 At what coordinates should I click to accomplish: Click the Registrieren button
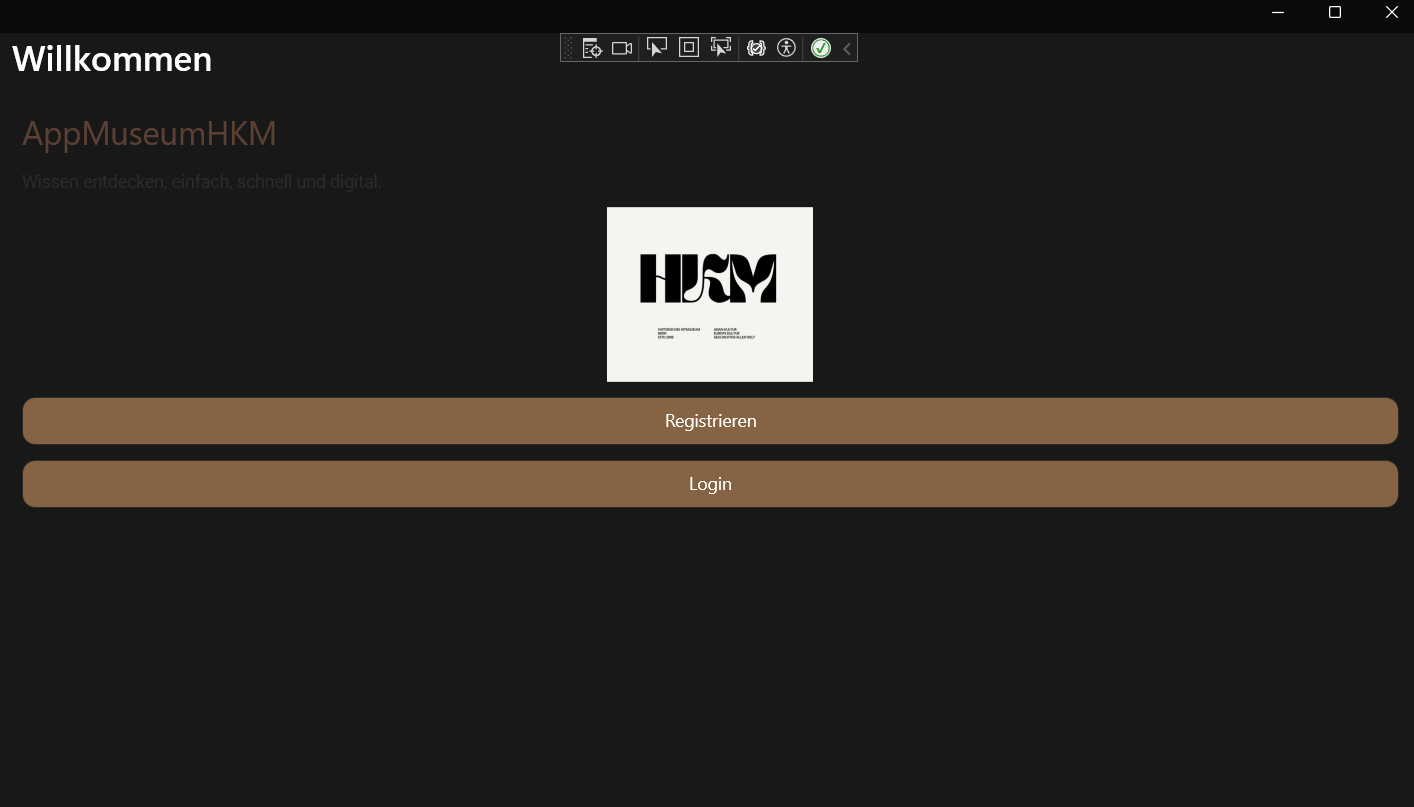tap(710, 421)
